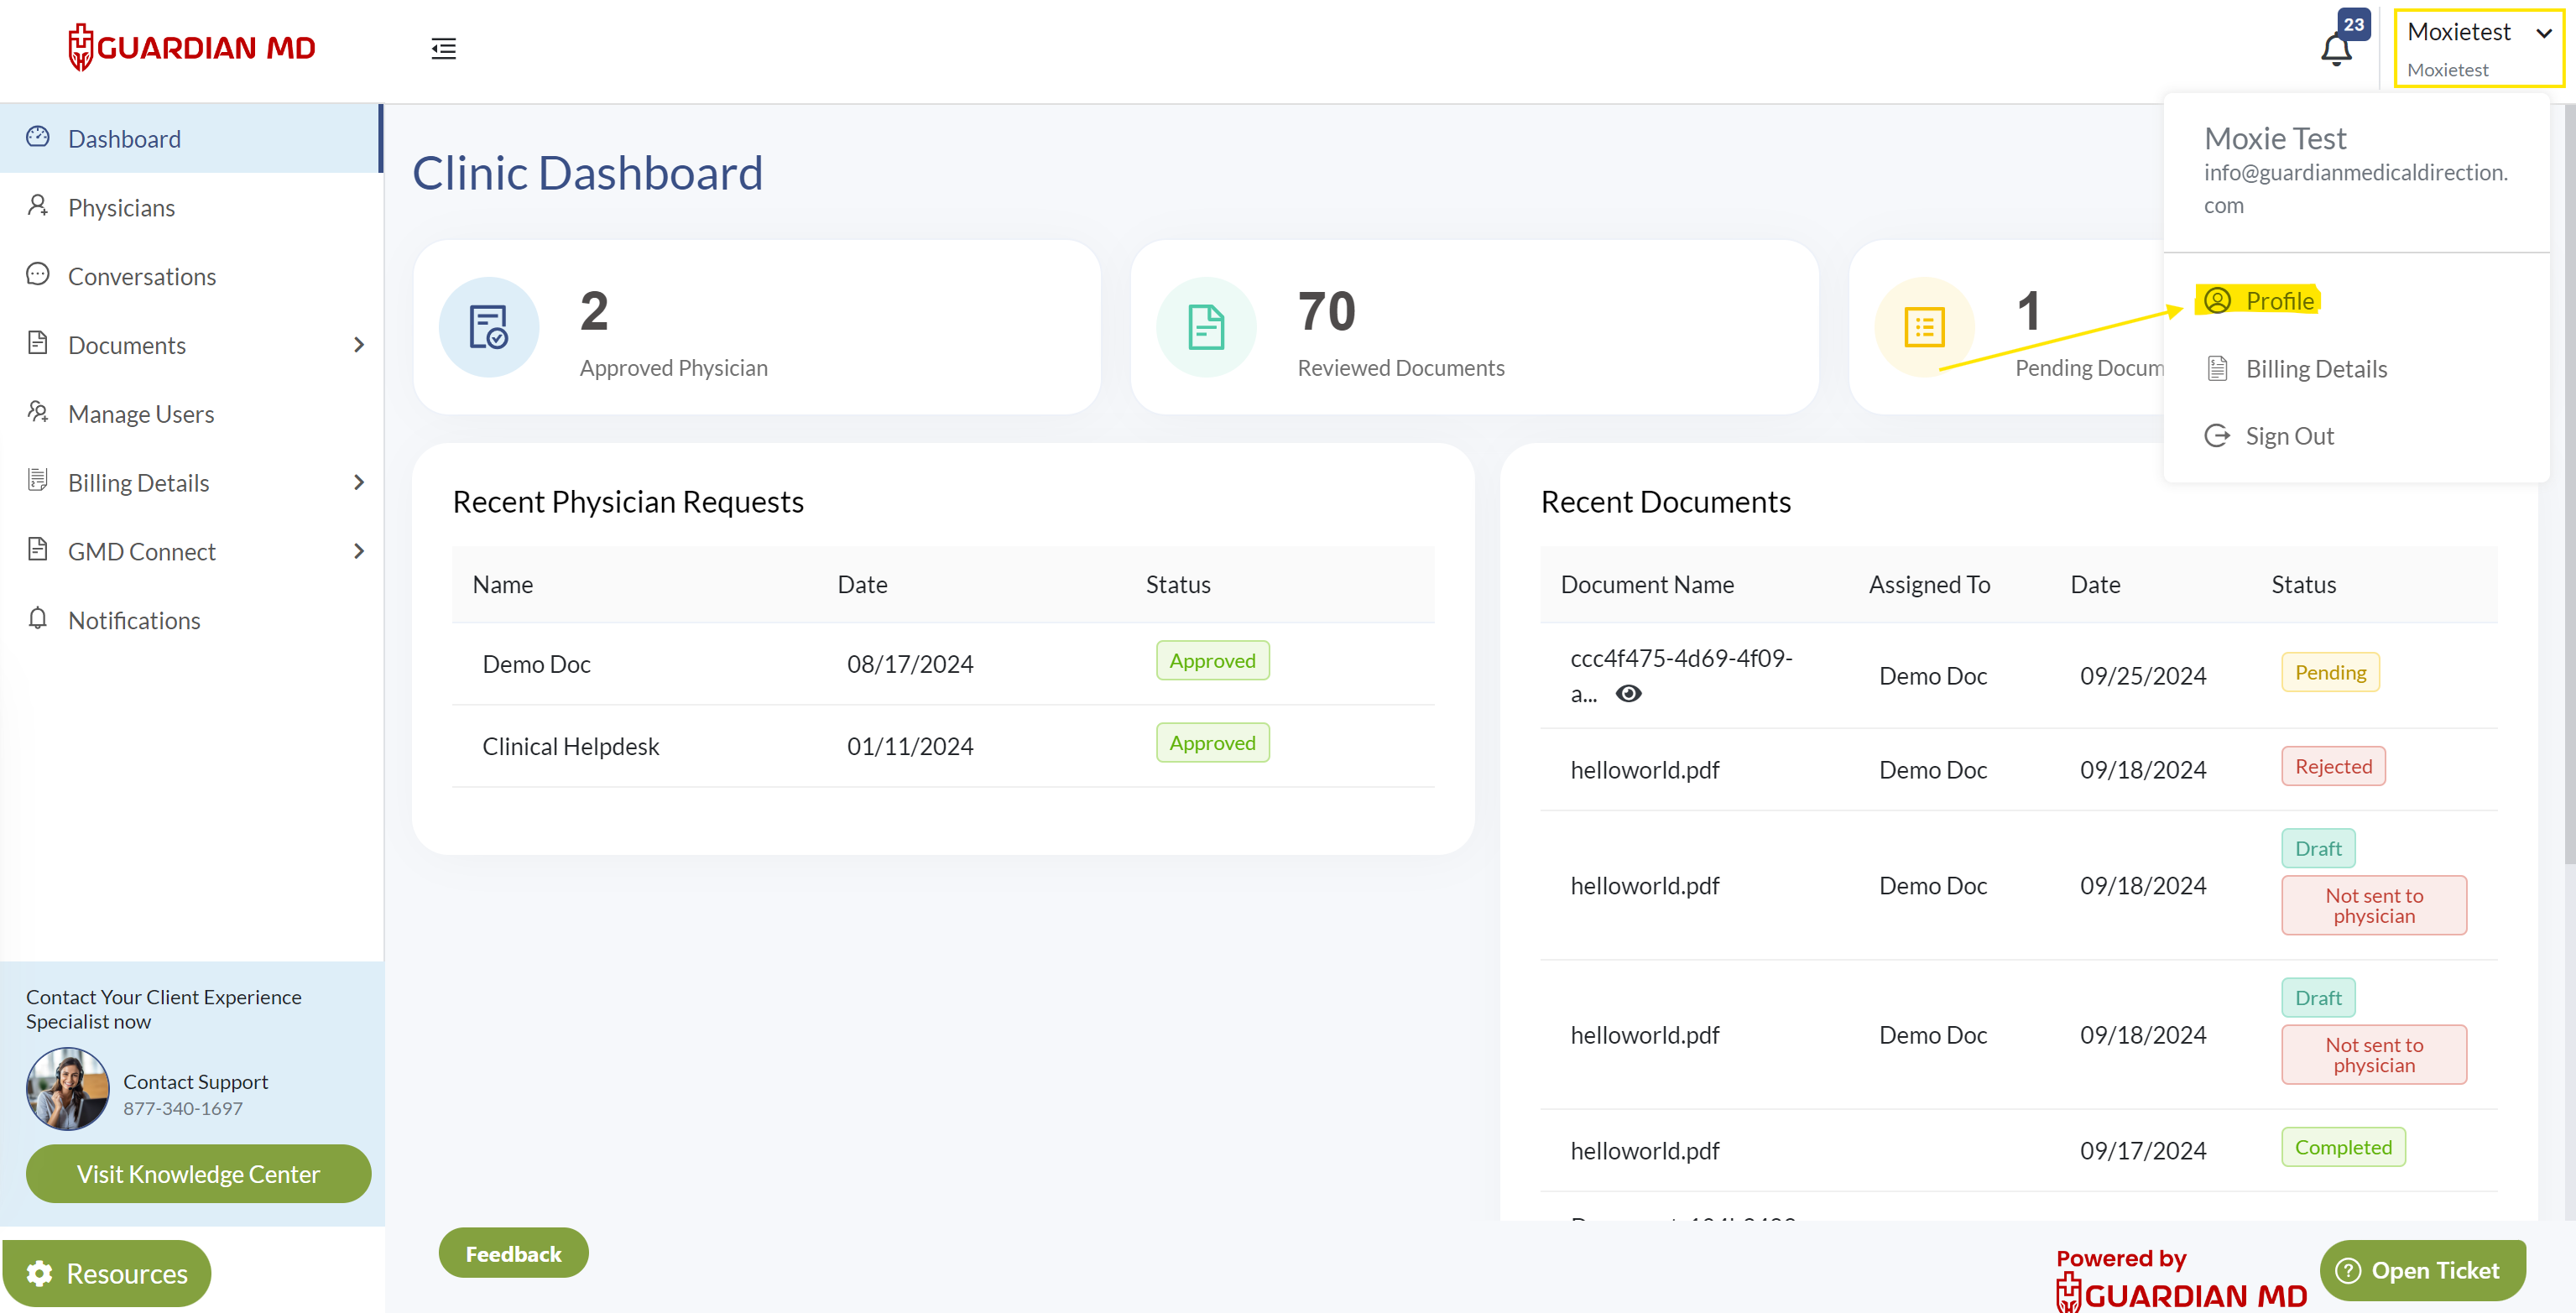Click the Sign Out icon
2576x1313 pixels.
pos(2217,436)
